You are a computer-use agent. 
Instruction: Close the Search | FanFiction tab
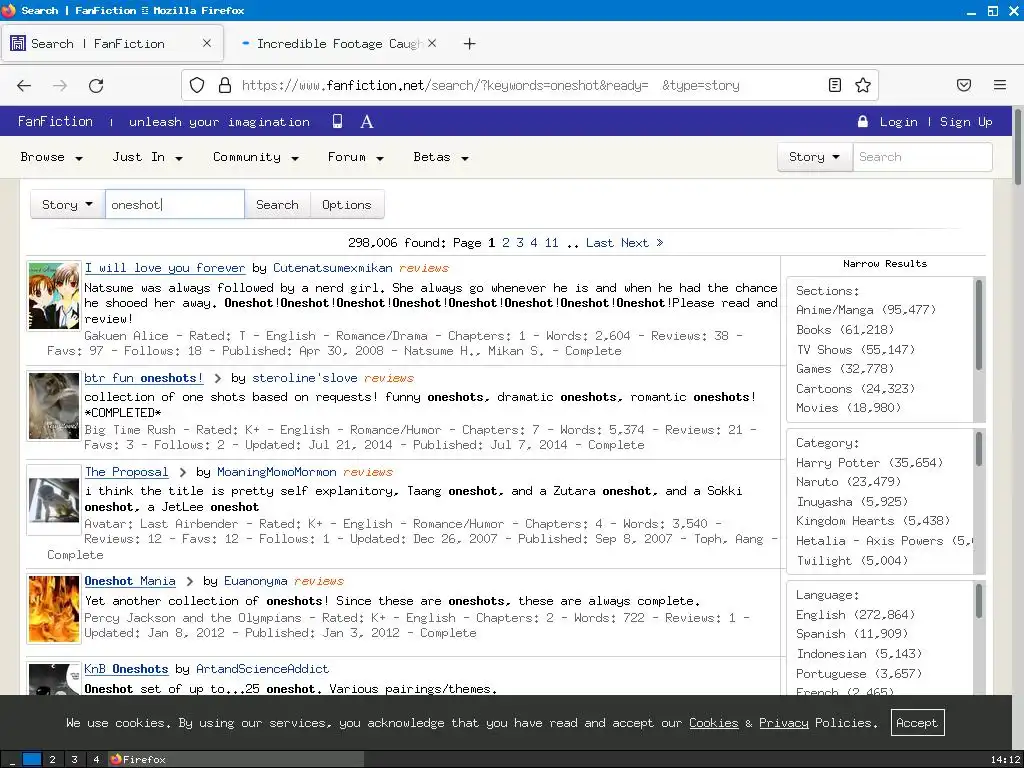207,43
